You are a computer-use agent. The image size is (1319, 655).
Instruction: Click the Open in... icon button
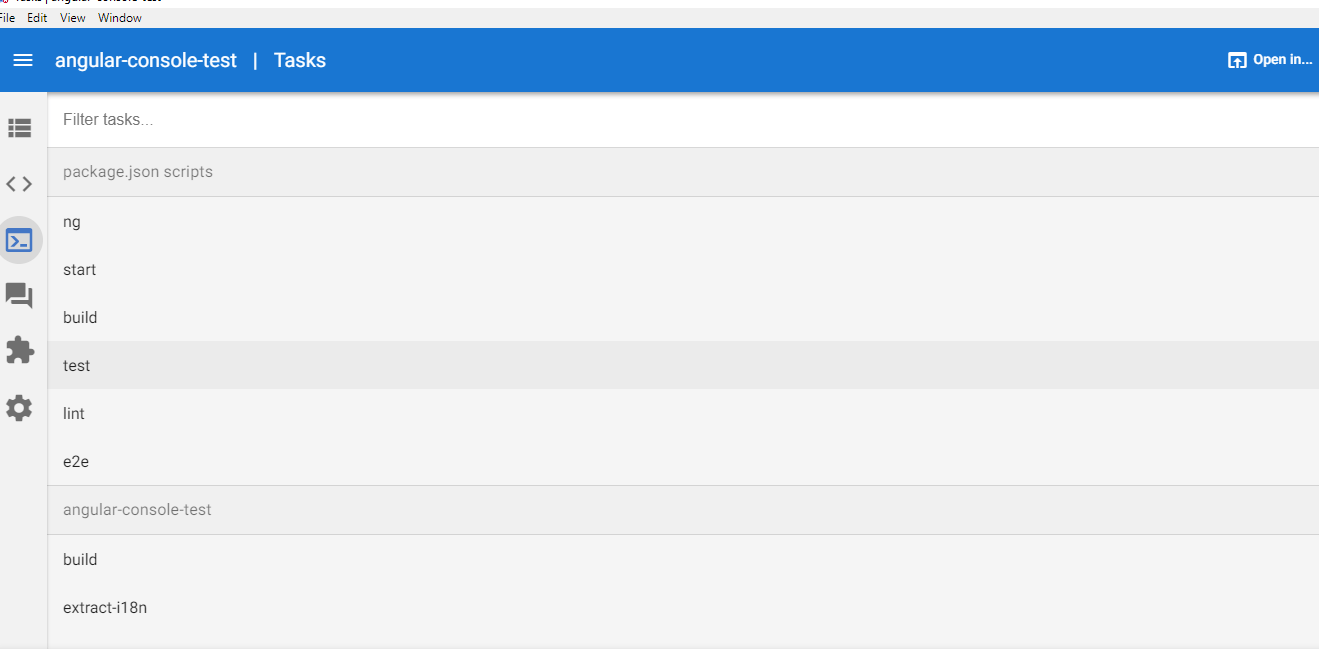coord(1269,60)
